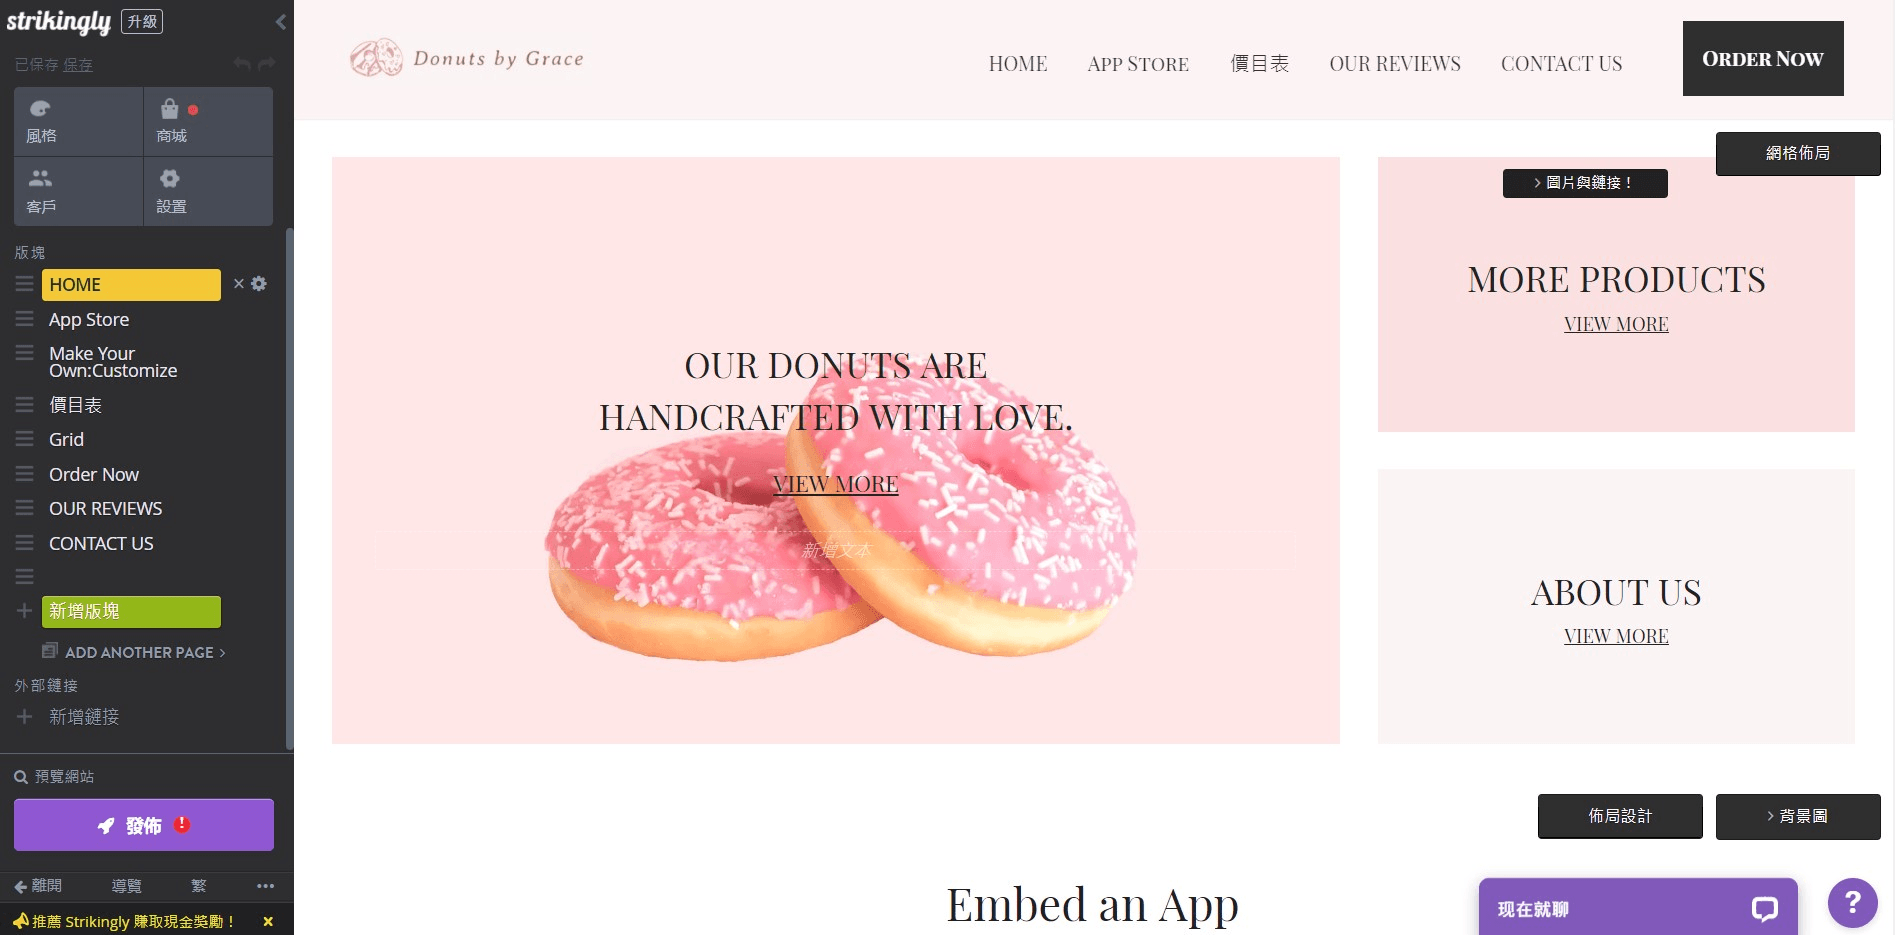Image resolution: width=1895 pixels, height=935 pixels.
Task: Click the gear icon beside HOME section
Action: [x=259, y=284]
